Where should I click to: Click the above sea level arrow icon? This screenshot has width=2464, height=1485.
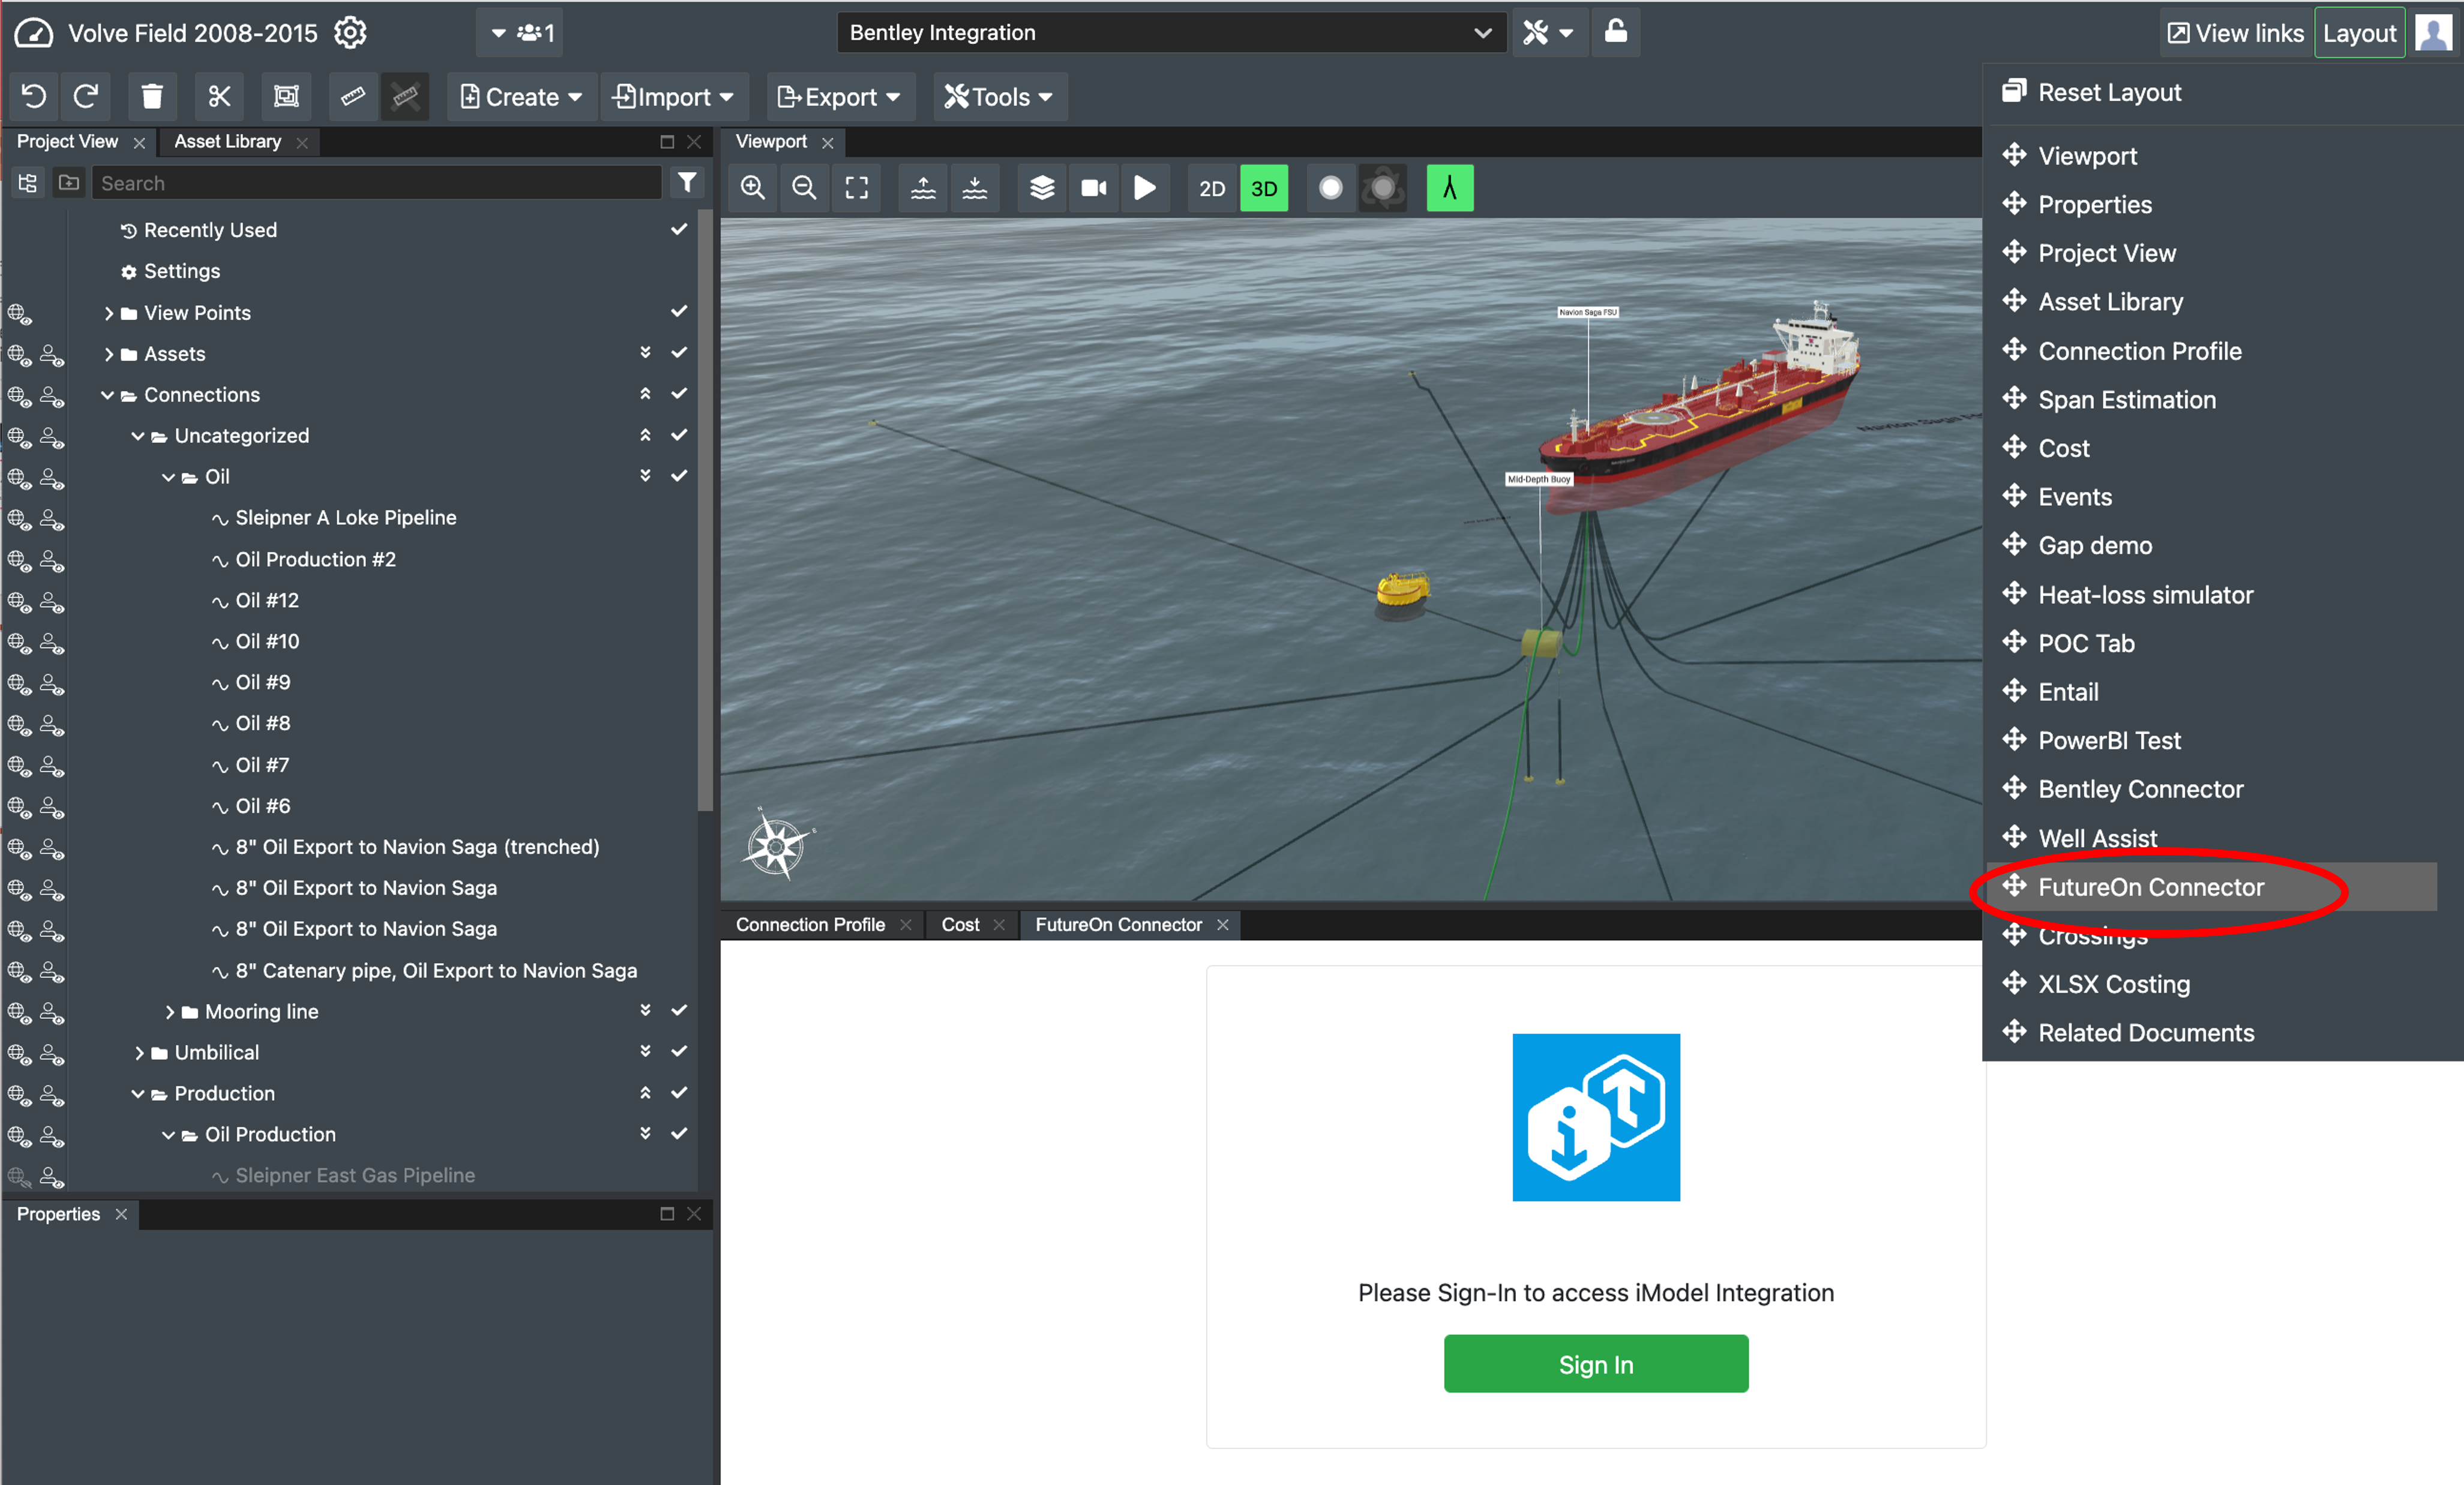point(923,188)
